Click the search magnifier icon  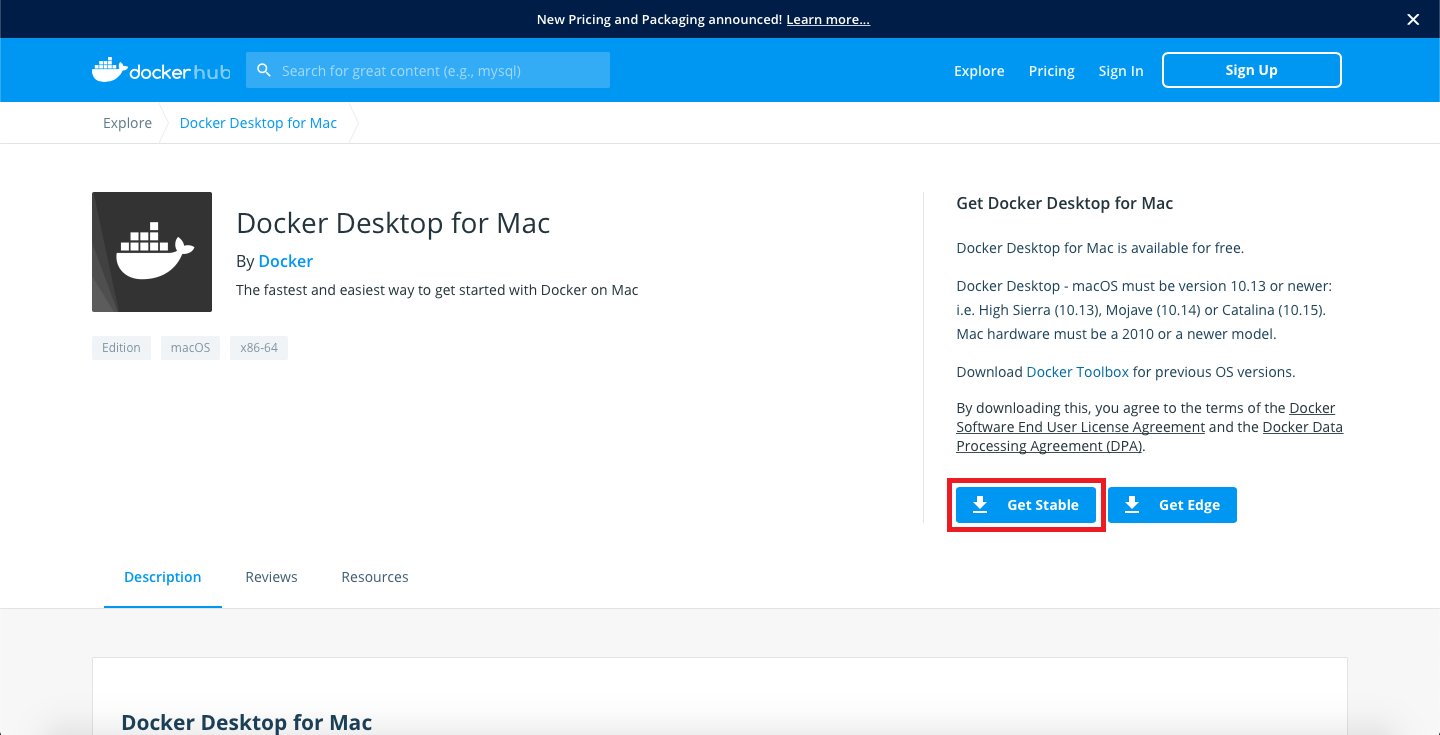pos(264,70)
